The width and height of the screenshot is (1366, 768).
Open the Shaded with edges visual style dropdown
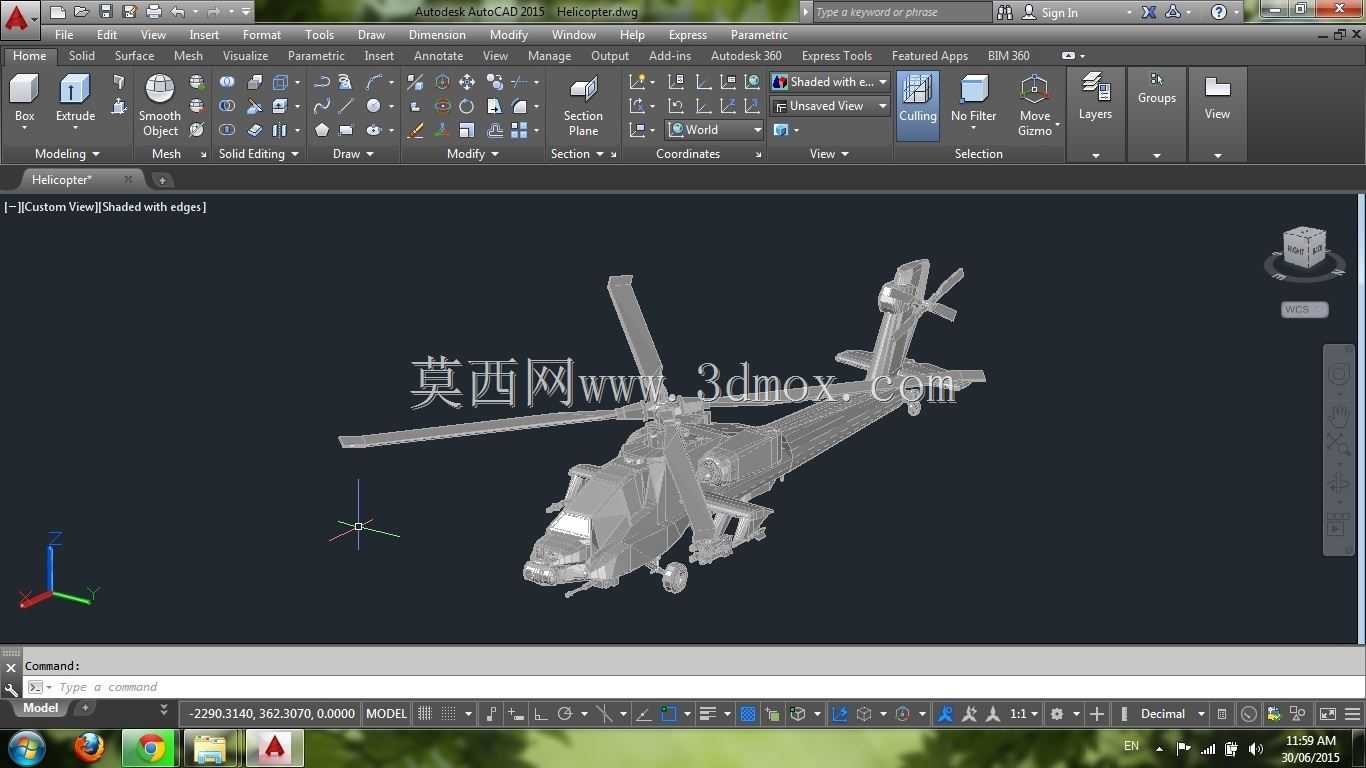click(x=830, y=82)
